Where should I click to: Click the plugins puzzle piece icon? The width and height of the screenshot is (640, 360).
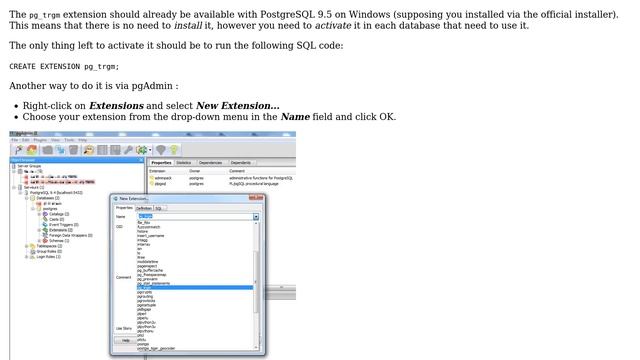coord(142,150)
